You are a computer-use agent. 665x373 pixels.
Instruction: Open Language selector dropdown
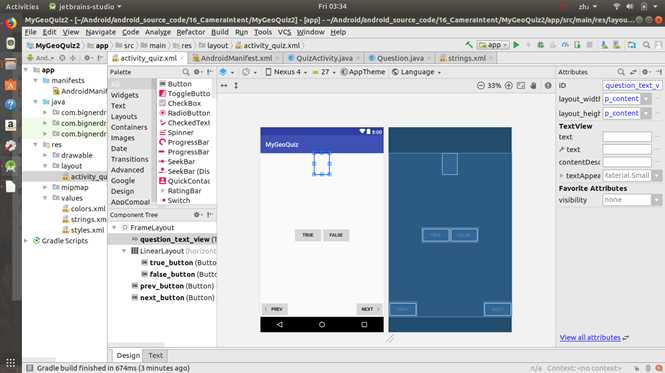416,72
